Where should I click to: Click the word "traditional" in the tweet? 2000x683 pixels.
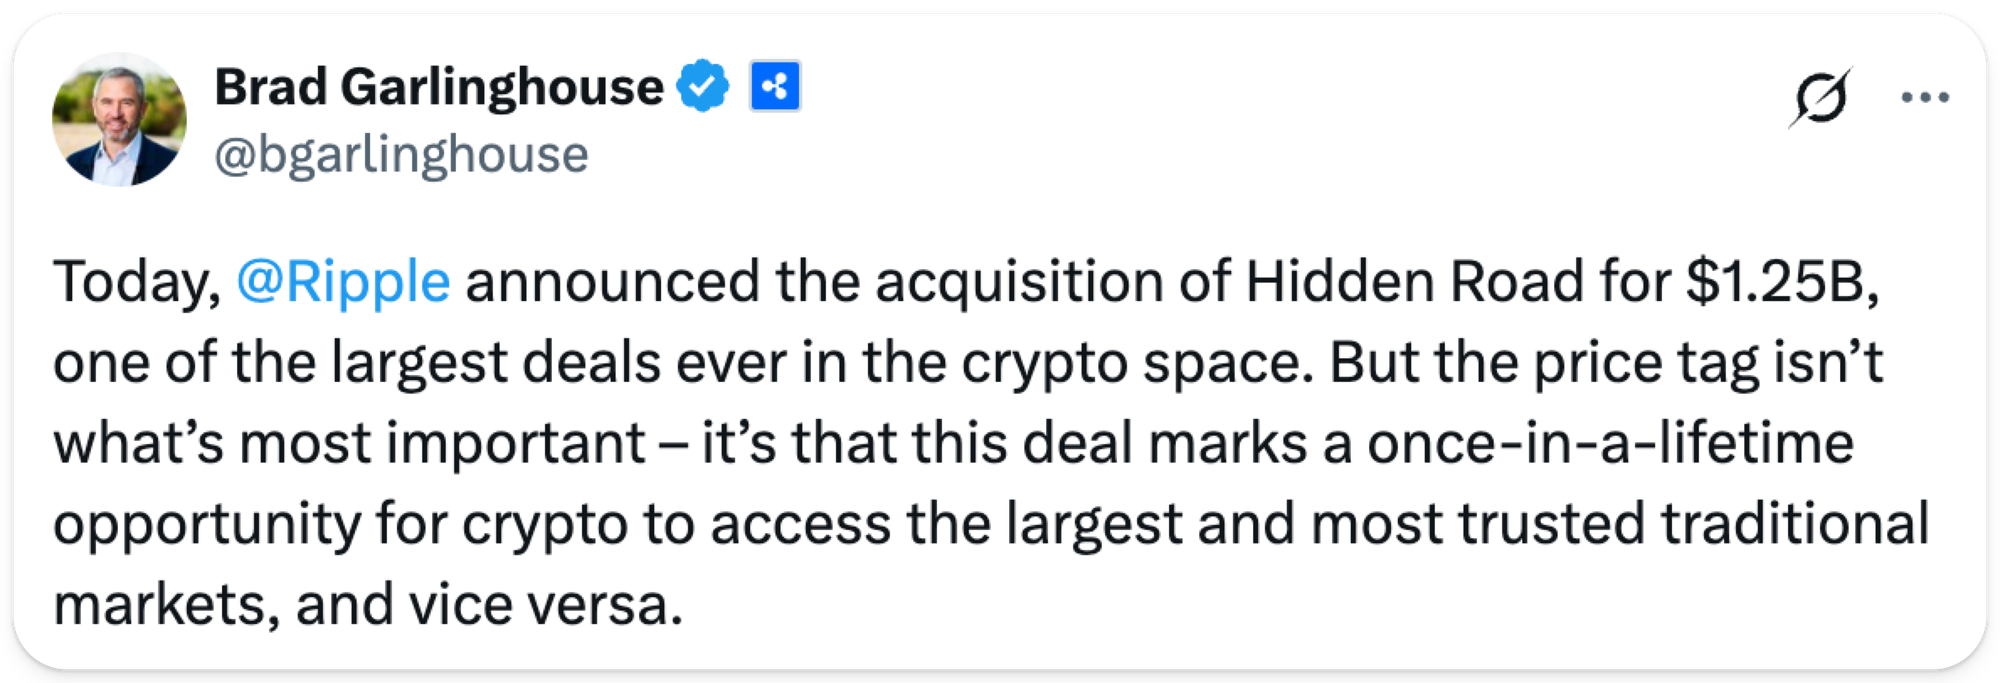tap(1794, 525)
